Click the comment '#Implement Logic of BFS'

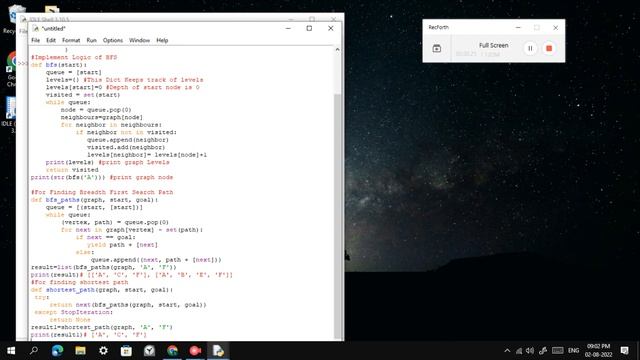click(x=74, y=57)
